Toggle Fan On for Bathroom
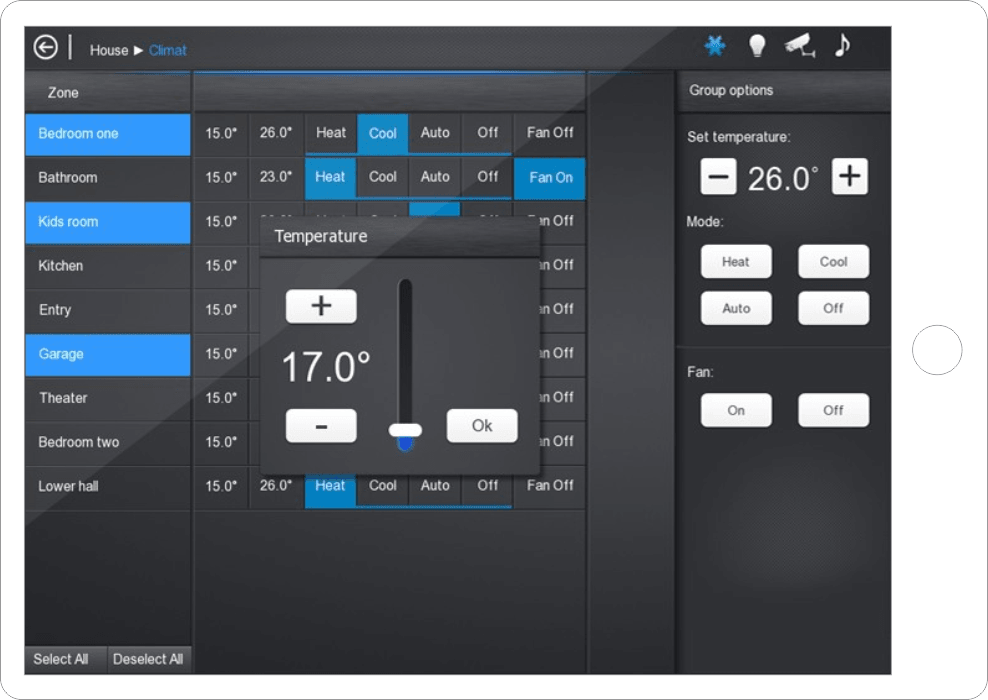Image resolution: width=988 pixels, height=700 pixels. [550, 178]
